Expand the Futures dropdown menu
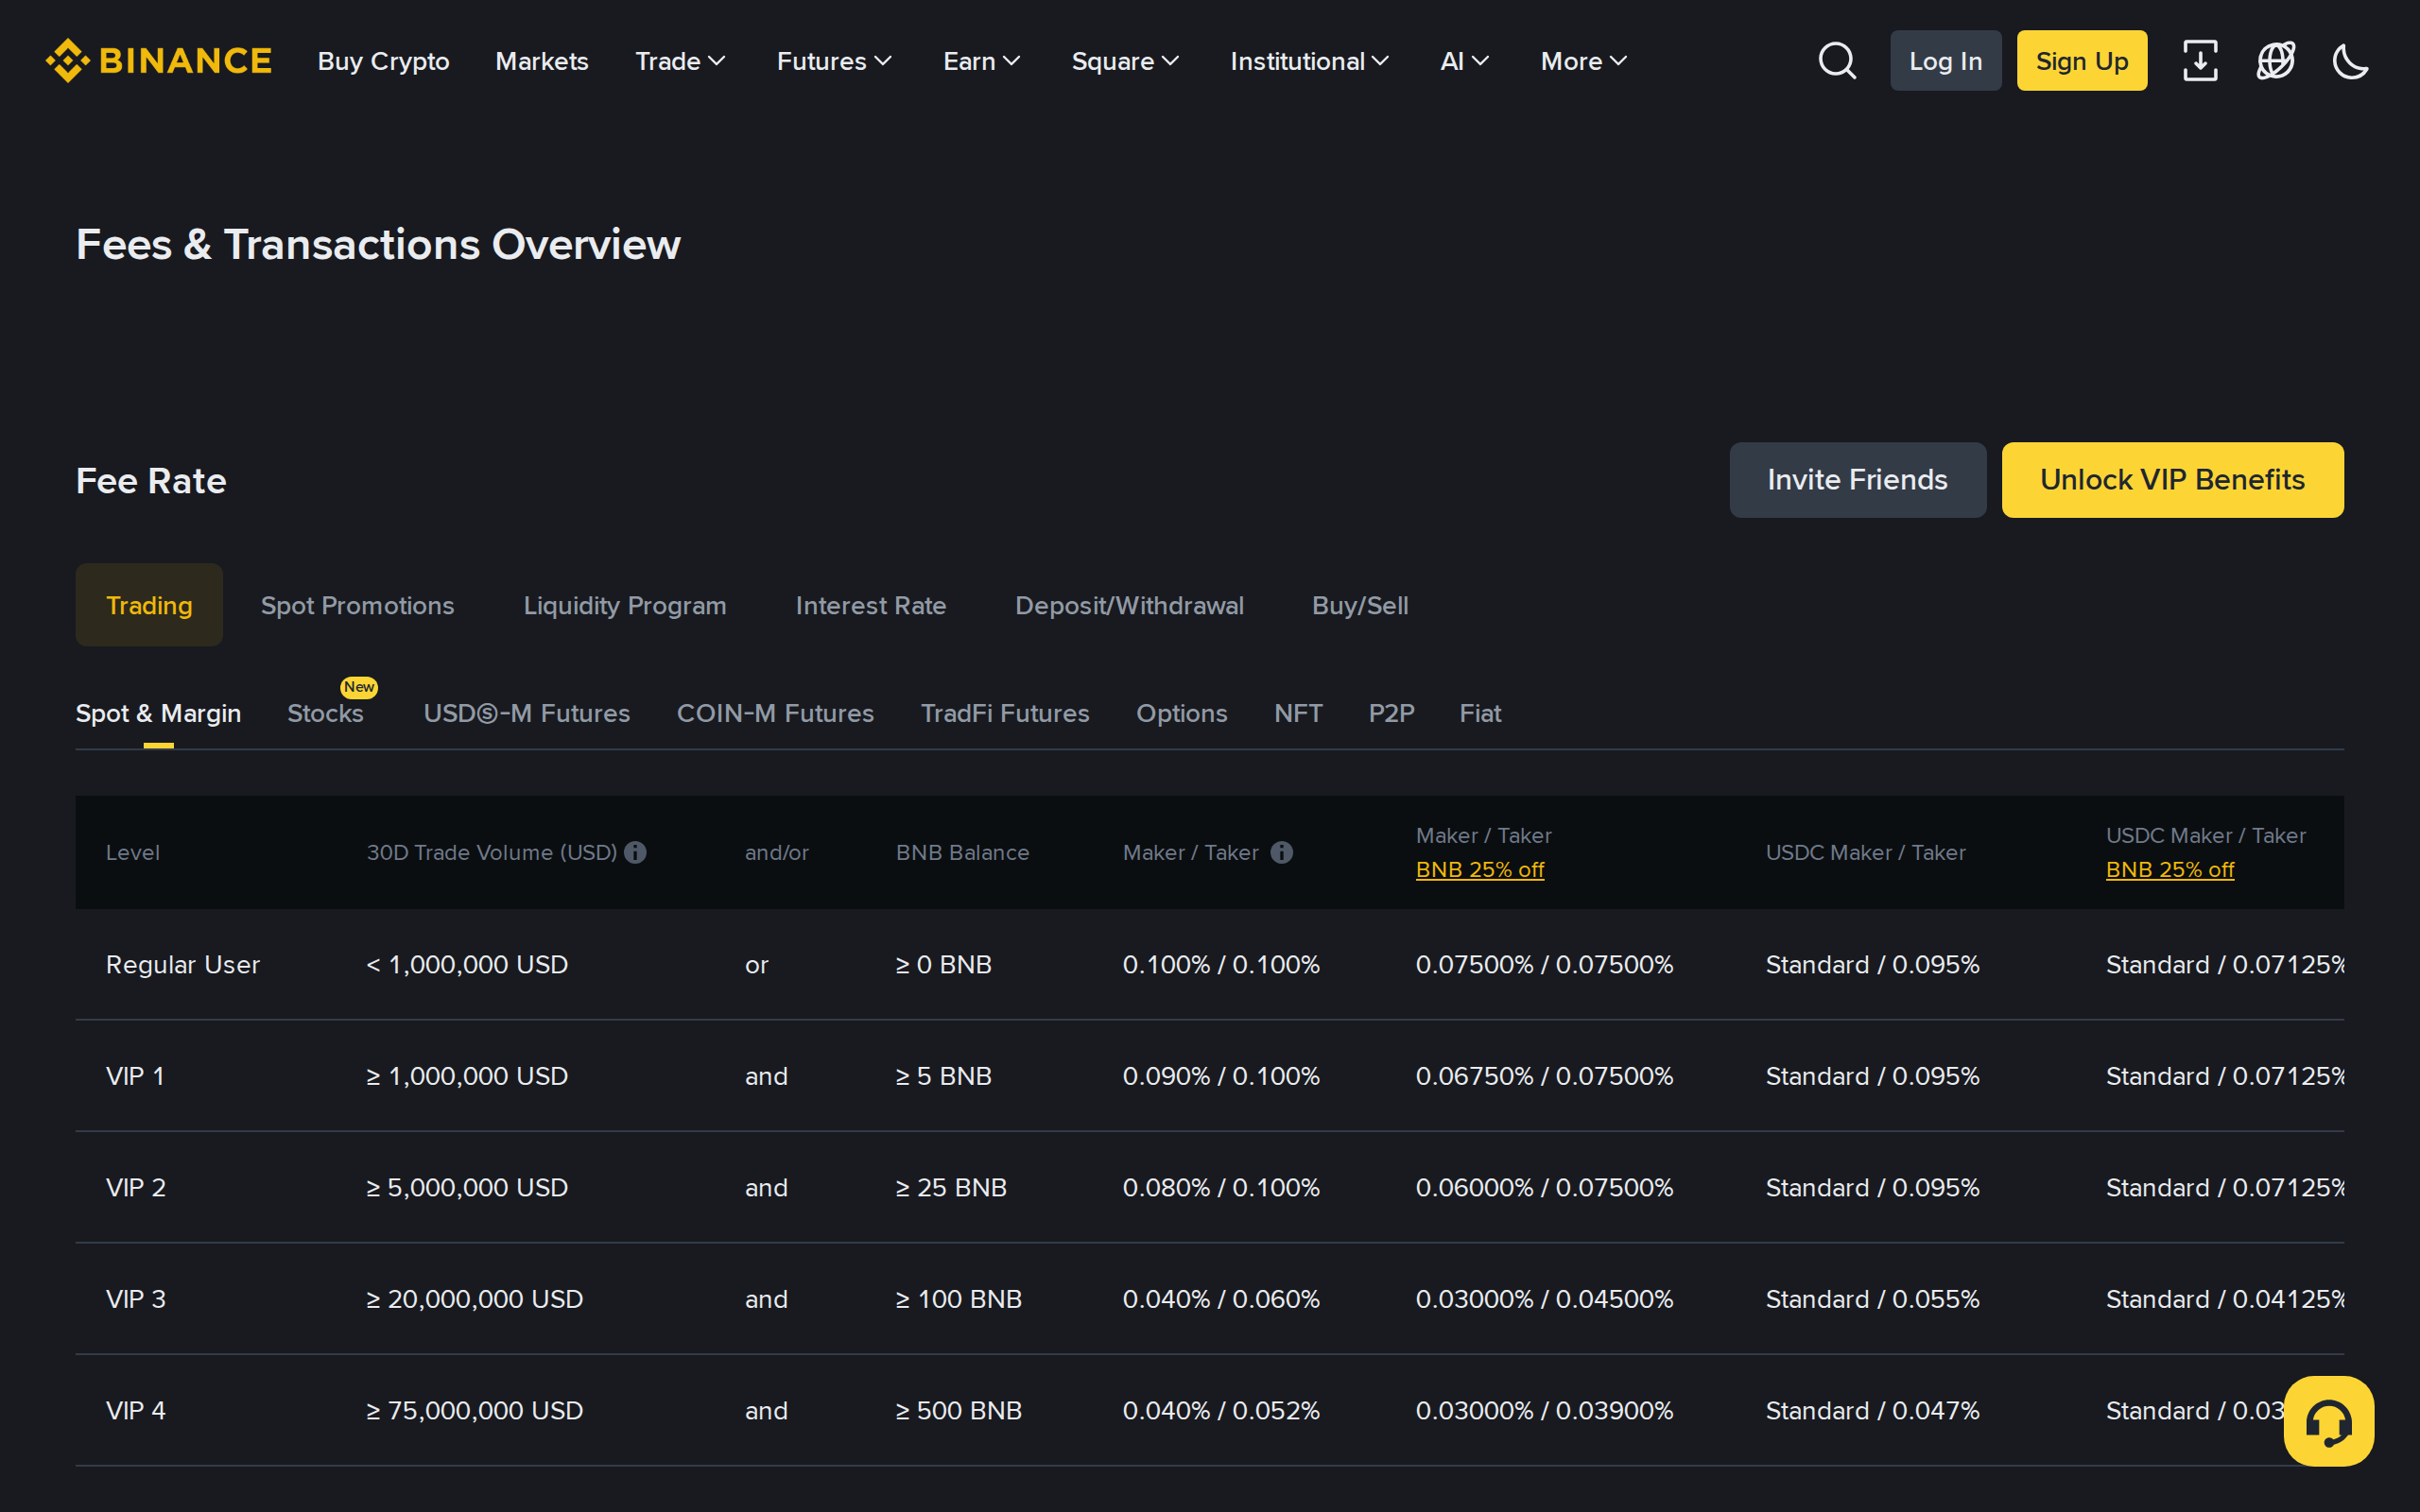The height and width of the screenshot is (1512, 2420). tap(834, 61)
